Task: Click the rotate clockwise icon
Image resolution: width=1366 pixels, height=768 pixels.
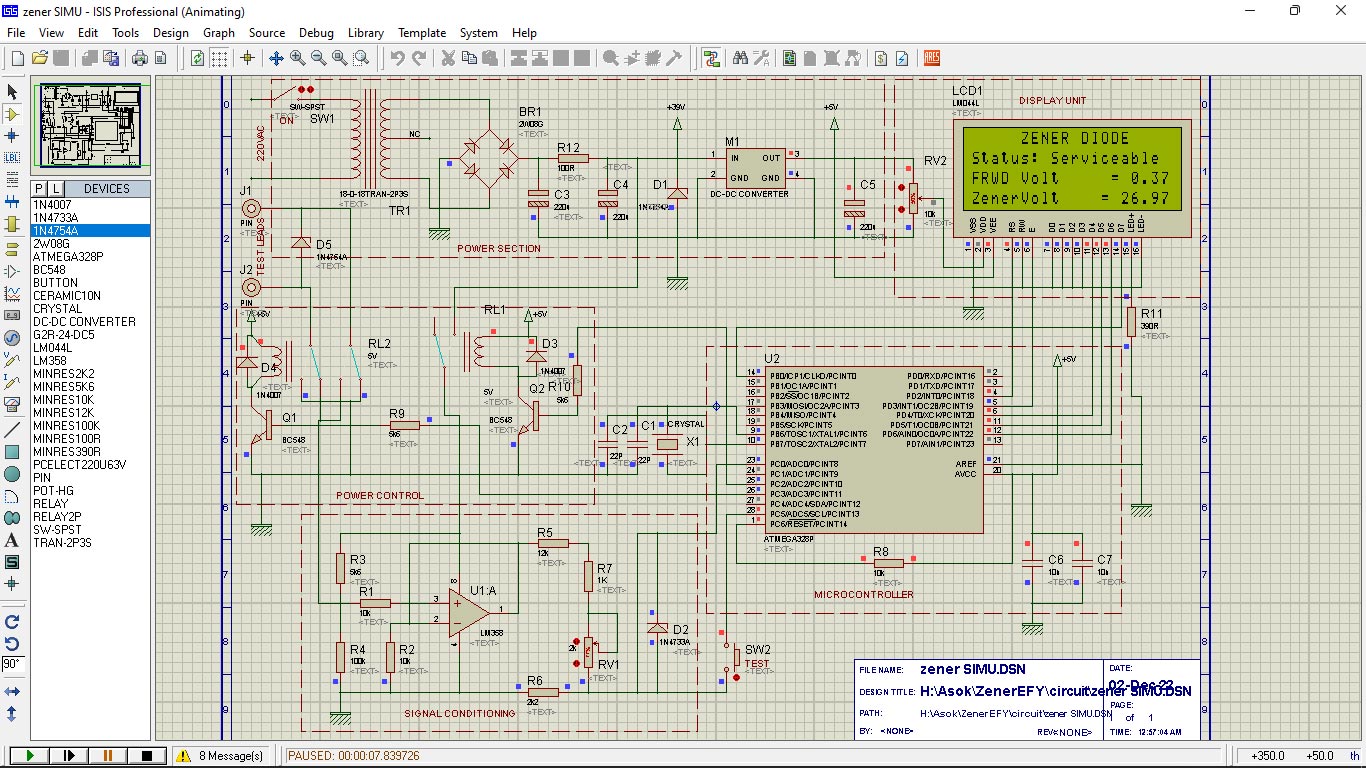Action: click(x=12, y=622)
